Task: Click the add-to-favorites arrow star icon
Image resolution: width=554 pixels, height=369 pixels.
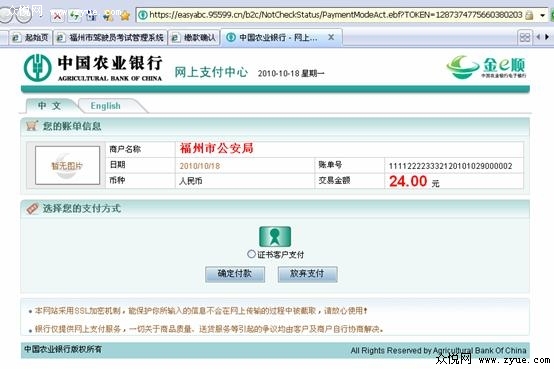Action: [x=108, y=16]
